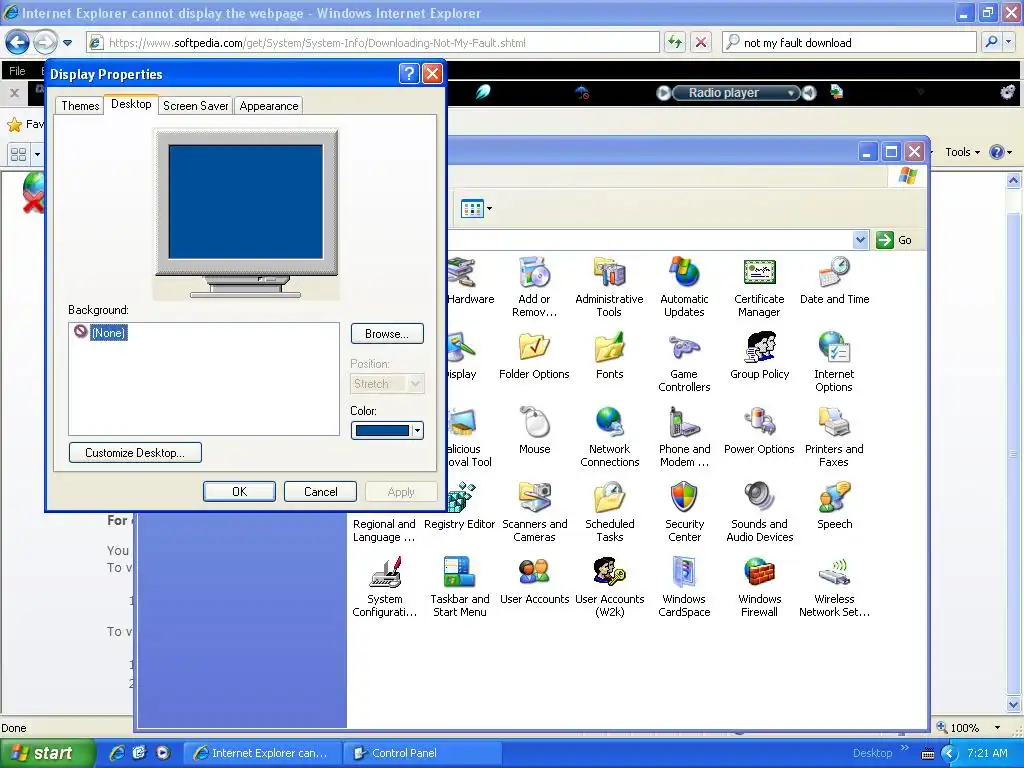Screen dimensions: 1024x768
Task: Cancel the Display Properties dialog
Action: 320,492
